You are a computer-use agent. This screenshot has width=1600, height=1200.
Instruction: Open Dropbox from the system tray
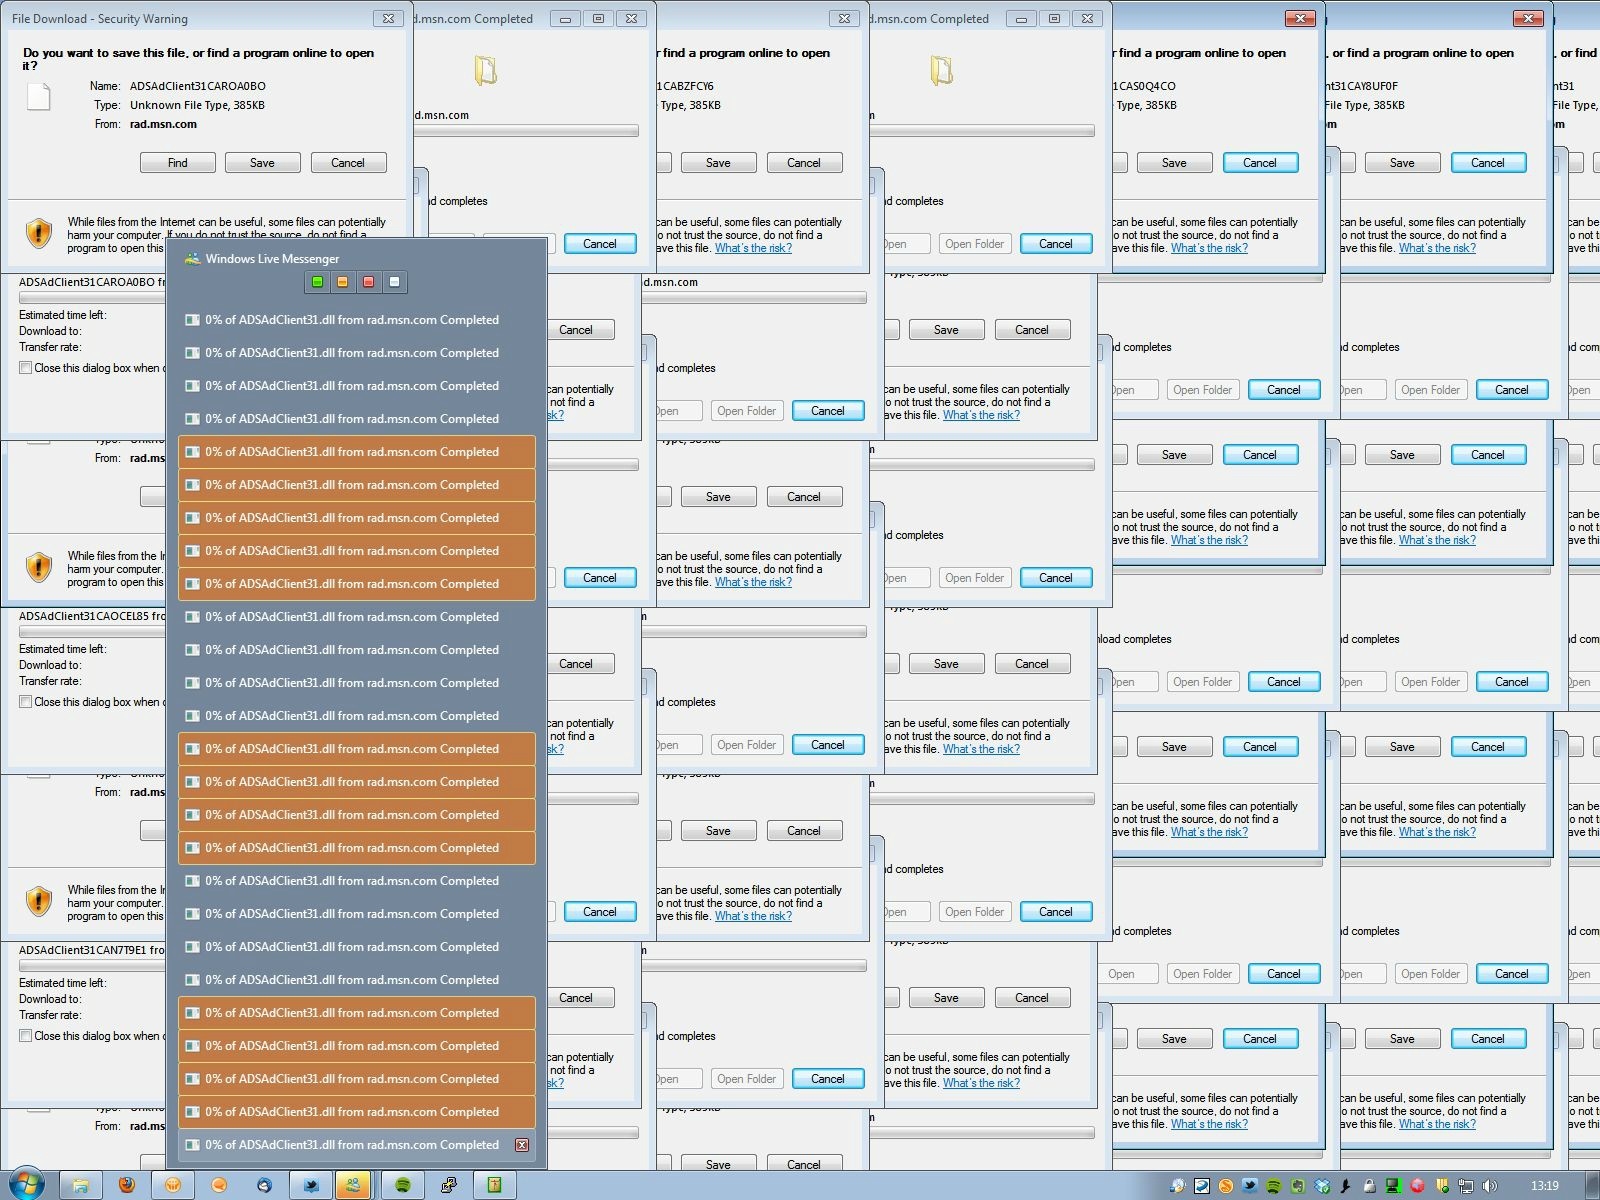click(x=1322, y=1186)
